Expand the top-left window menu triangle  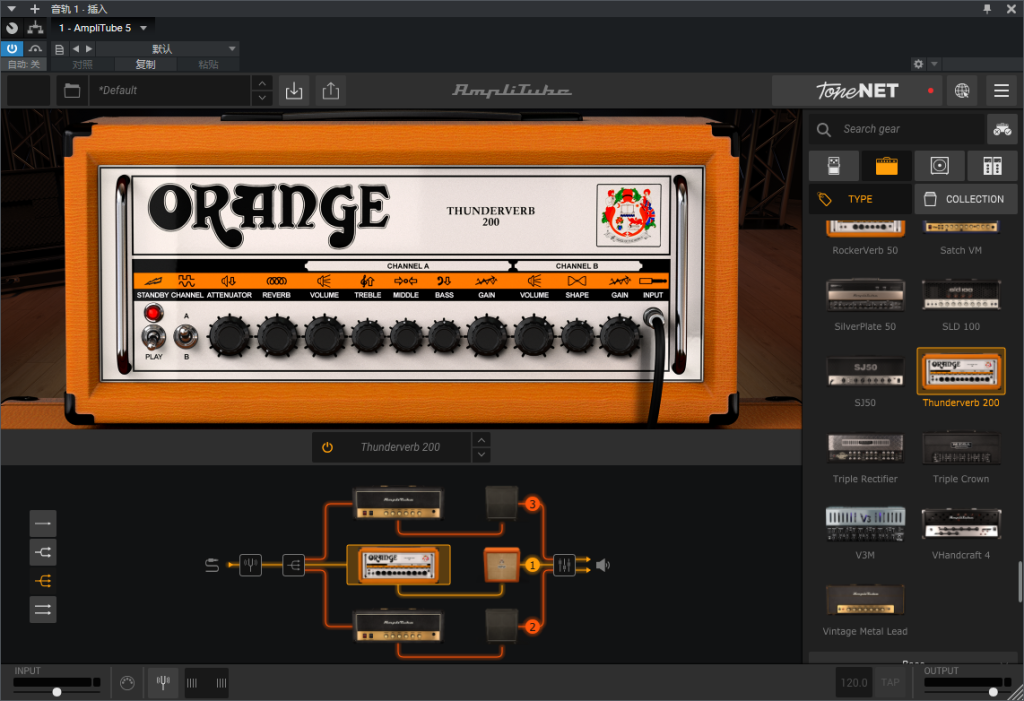tap(11, 8)
